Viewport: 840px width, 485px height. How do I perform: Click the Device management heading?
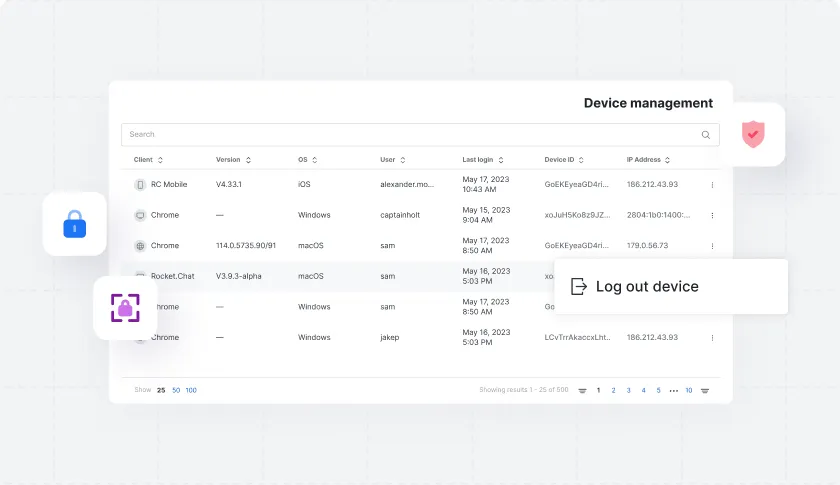point(648,103)
